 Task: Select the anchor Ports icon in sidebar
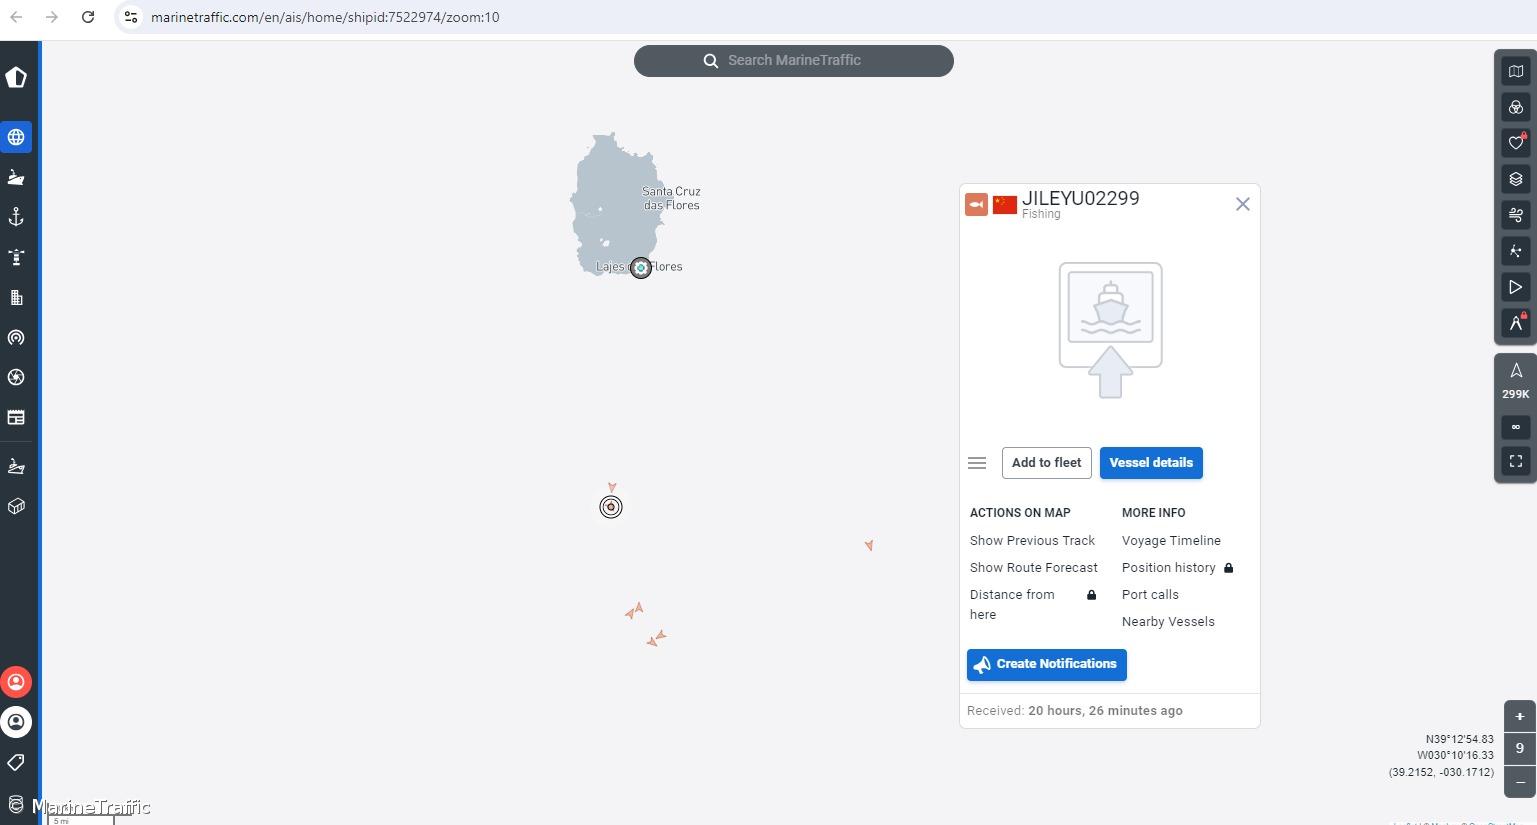pyautogui.click(x=16, y=216)
